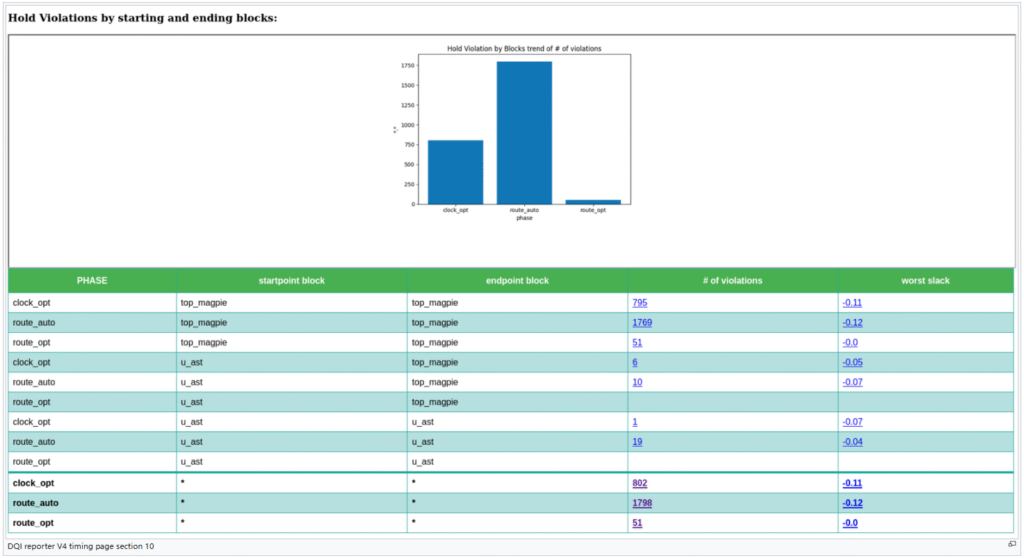Click the '# of violations' column header
Image resolution: width=1024 pixels, height=558 pixels.
[732, 281]
